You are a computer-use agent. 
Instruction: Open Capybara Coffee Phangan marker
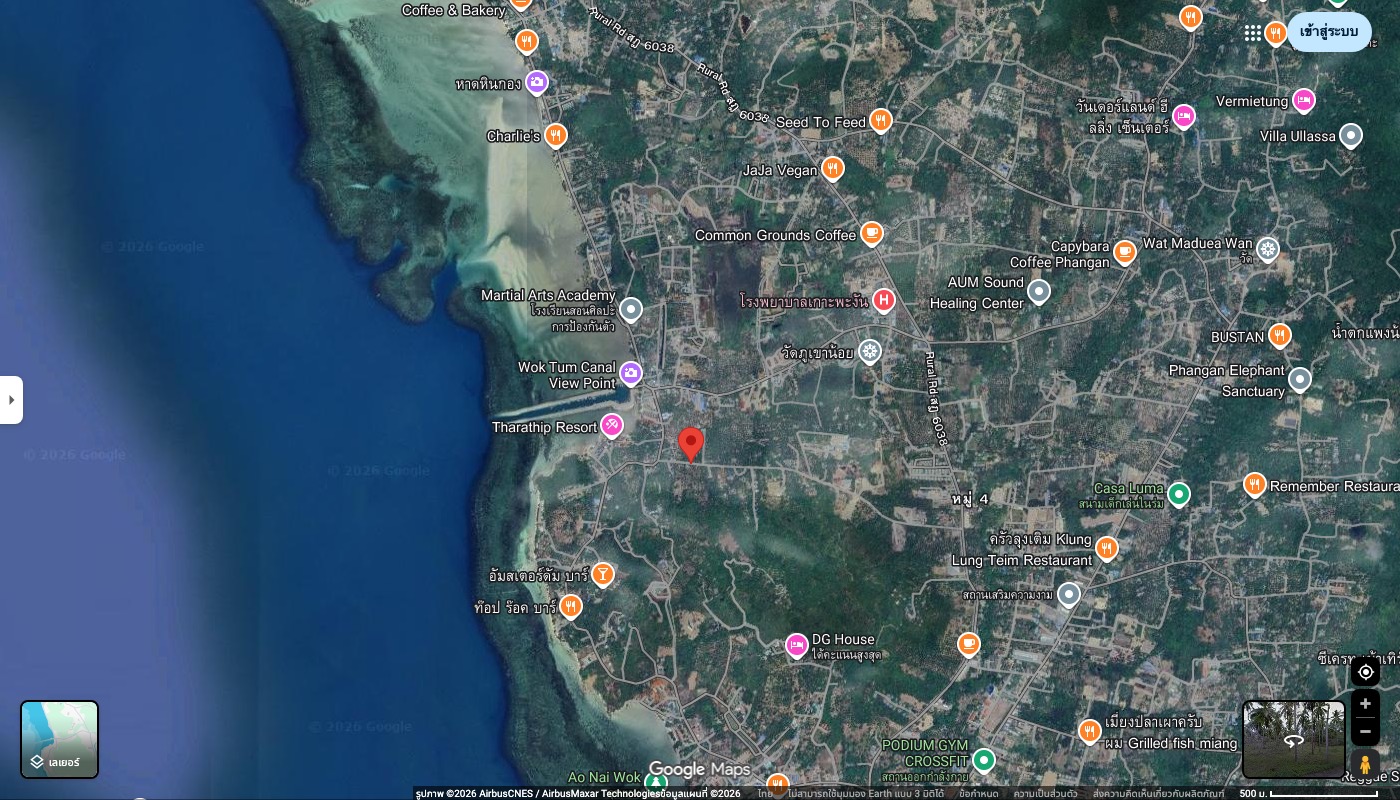click(x=1125, y=251)
